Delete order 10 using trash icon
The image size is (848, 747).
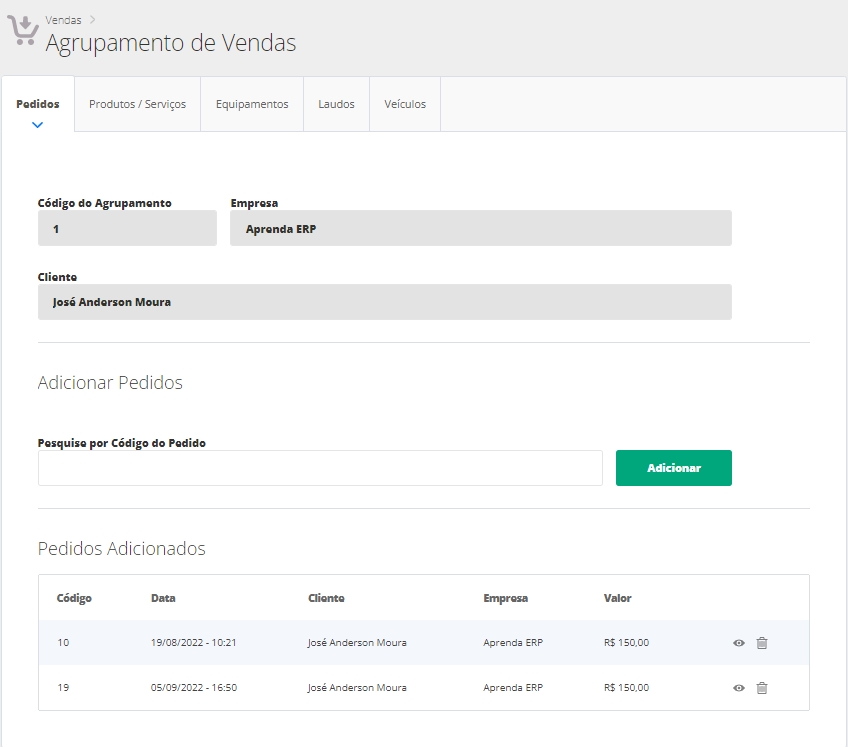(762, 643)
